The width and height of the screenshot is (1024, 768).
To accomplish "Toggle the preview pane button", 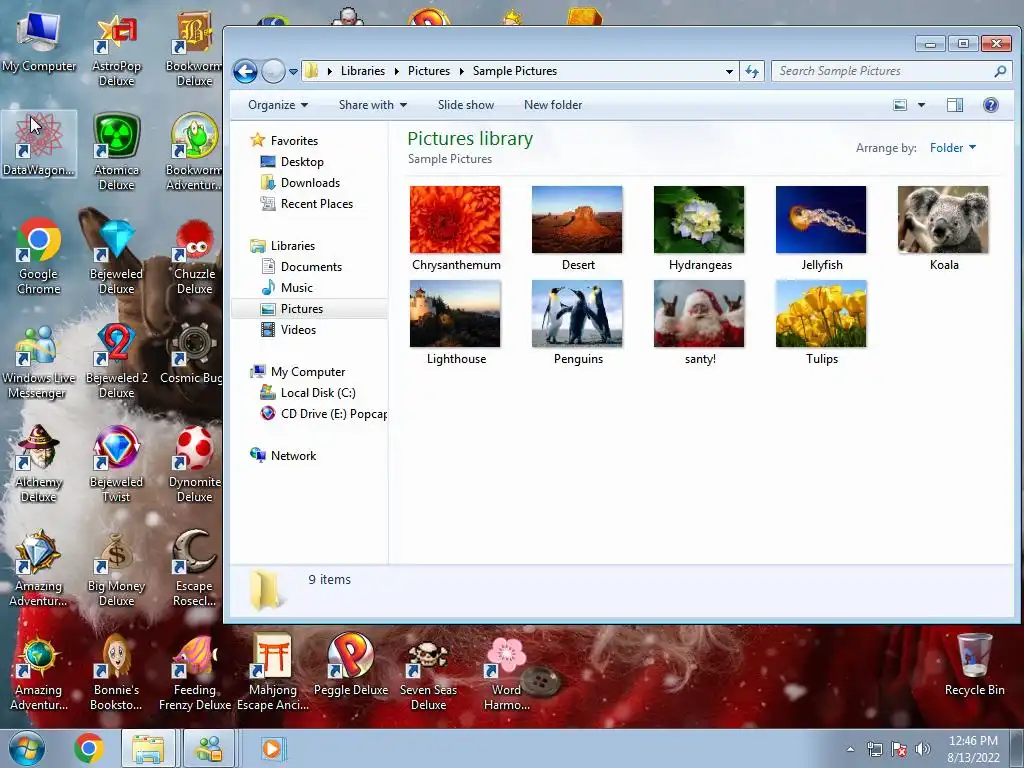I will click(955, 105).
